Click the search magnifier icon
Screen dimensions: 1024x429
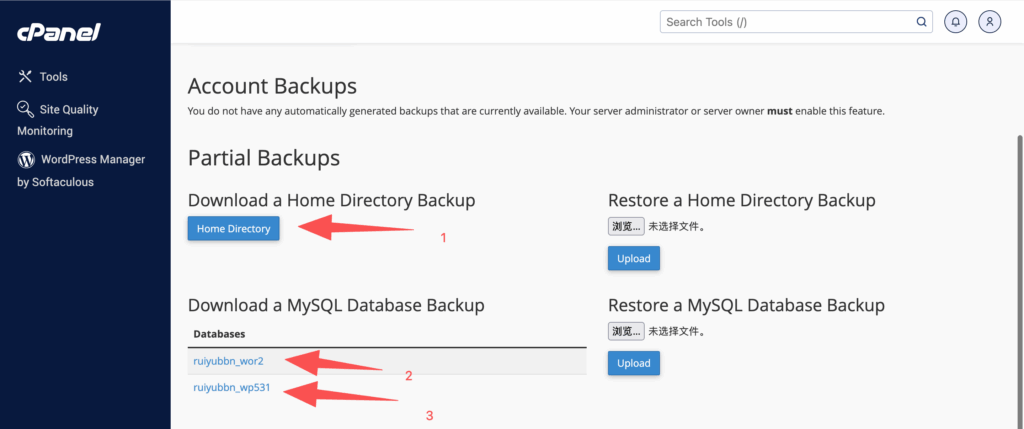pyautogui.click(x=922, y=21)
